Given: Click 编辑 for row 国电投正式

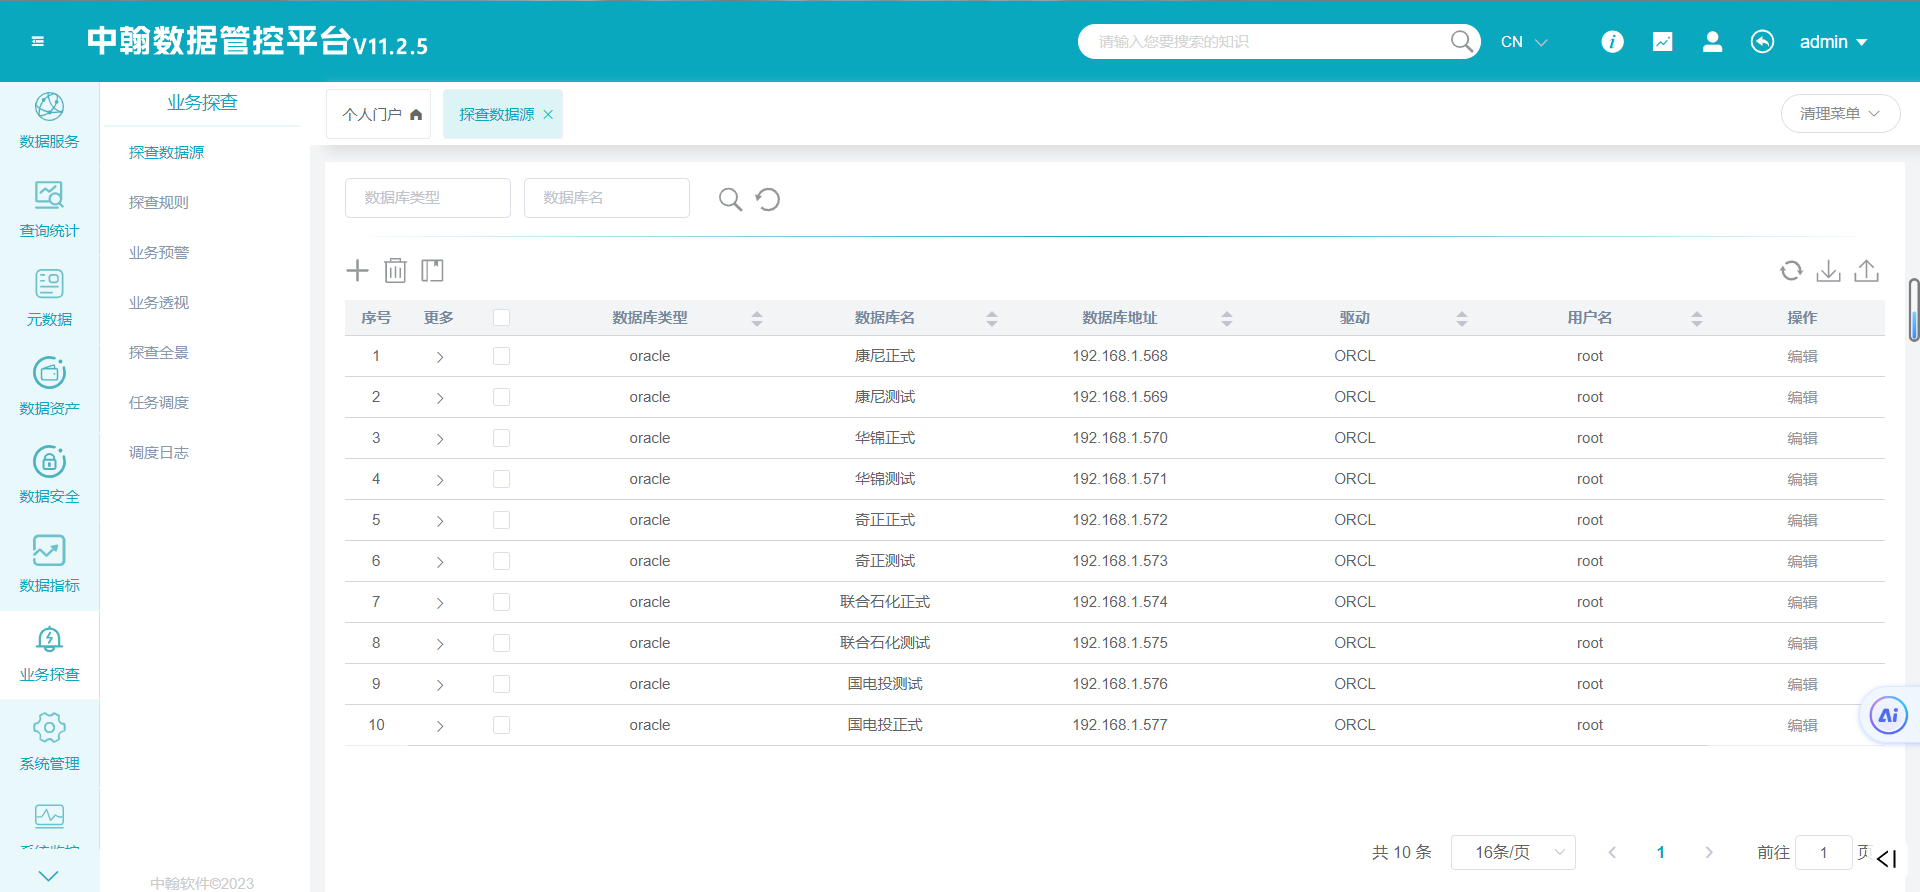Looking at the screenshot, I should (x=1802, y=725).
